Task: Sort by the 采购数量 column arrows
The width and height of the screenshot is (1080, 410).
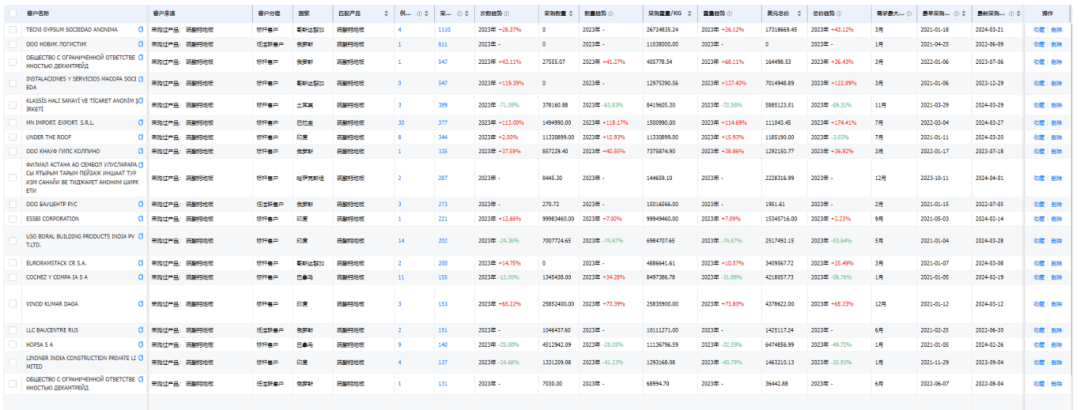Action: tap(573, 13)
